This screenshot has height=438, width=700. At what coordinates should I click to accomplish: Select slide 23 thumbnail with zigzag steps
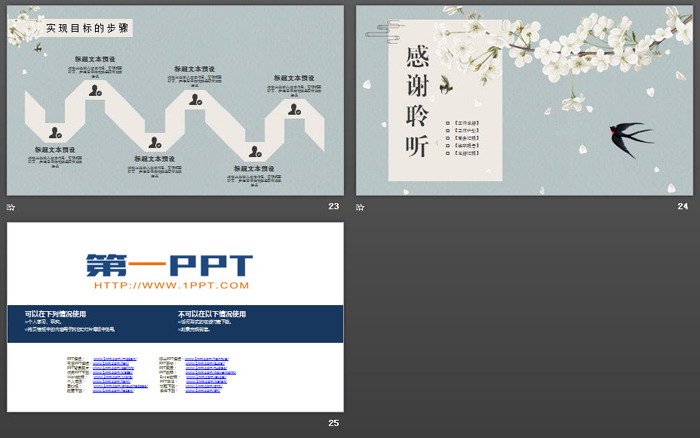pos(175,100)
